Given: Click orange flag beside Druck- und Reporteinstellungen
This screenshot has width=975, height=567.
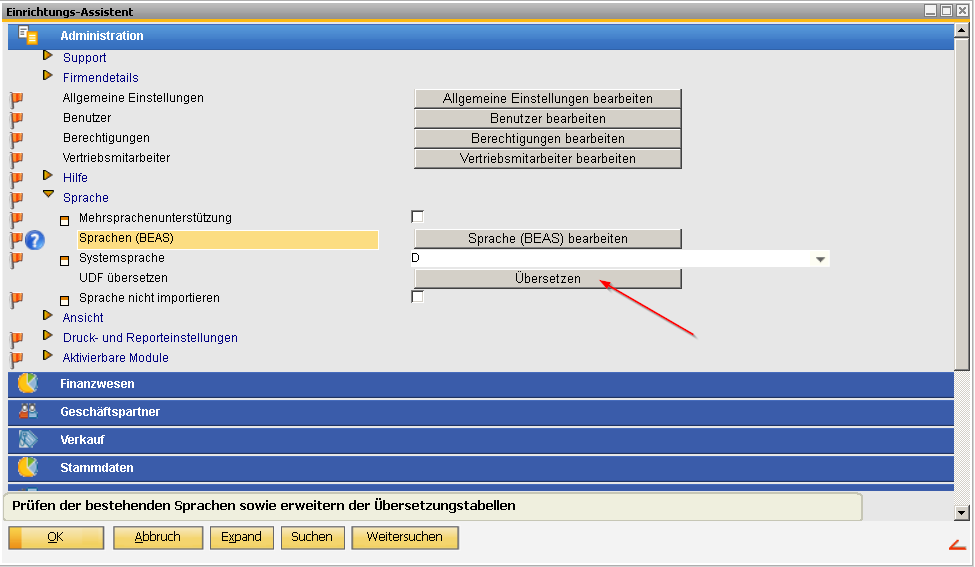Looking at the screenshot, I should pos(17,339).
